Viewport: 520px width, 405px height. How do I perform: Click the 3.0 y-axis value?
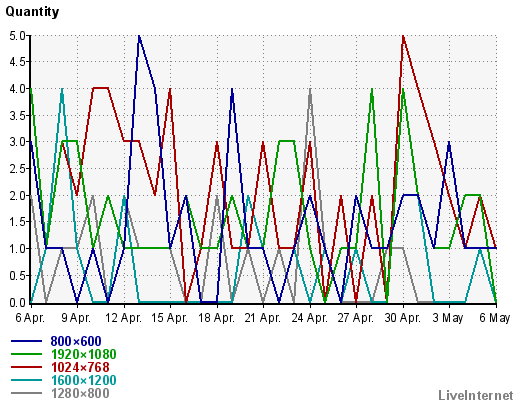(18, 142)
